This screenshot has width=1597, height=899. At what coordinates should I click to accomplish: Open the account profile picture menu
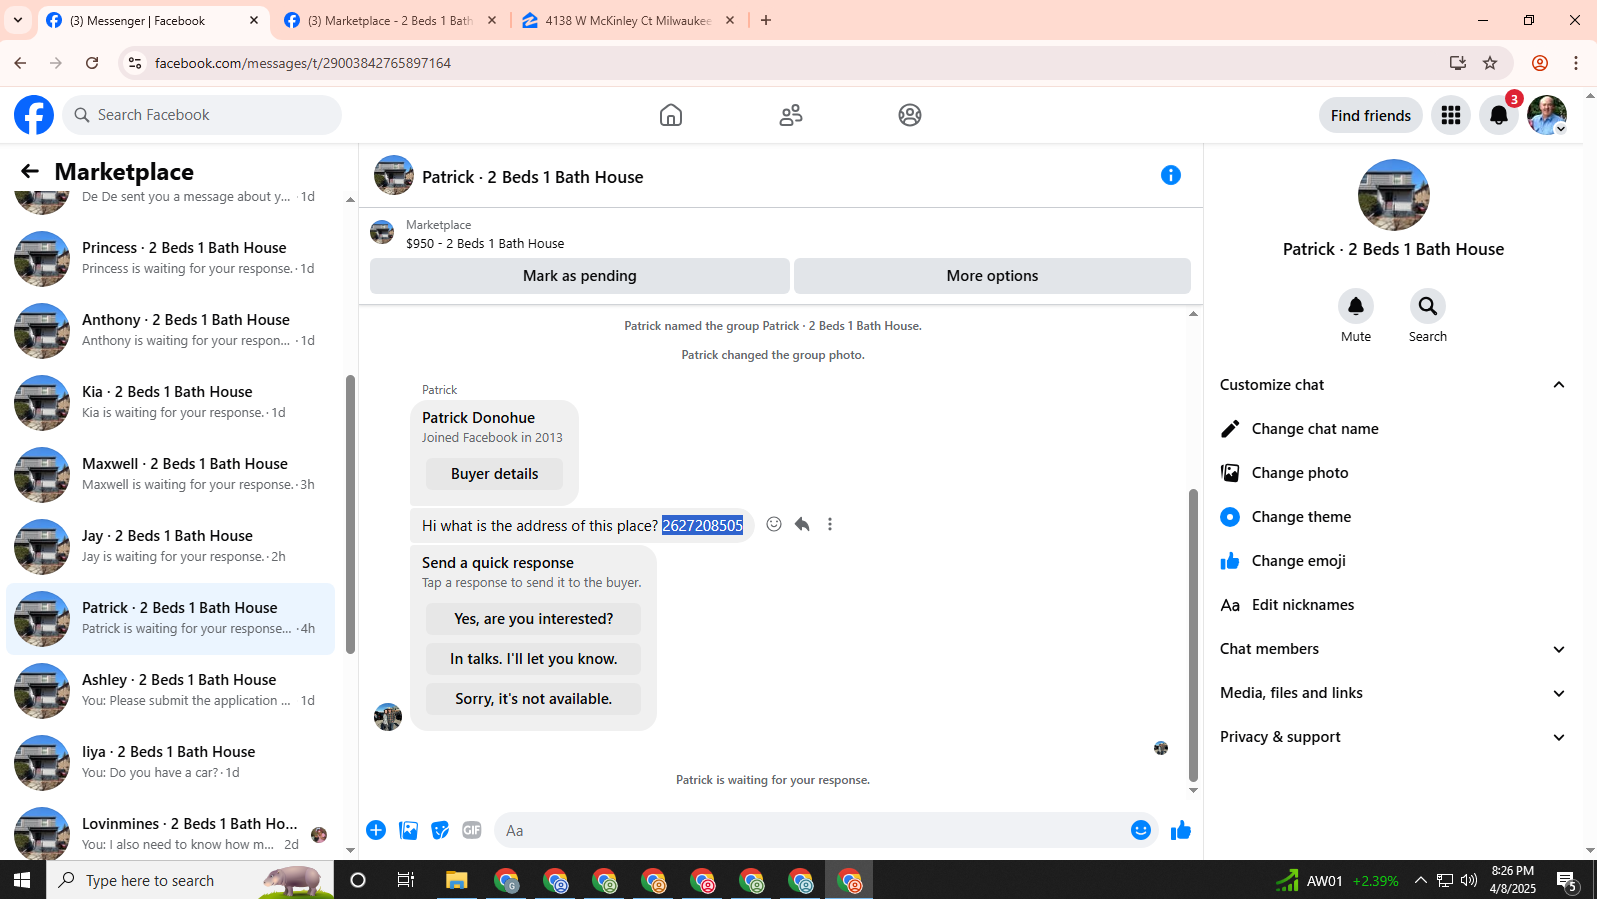click(1547, 115)
